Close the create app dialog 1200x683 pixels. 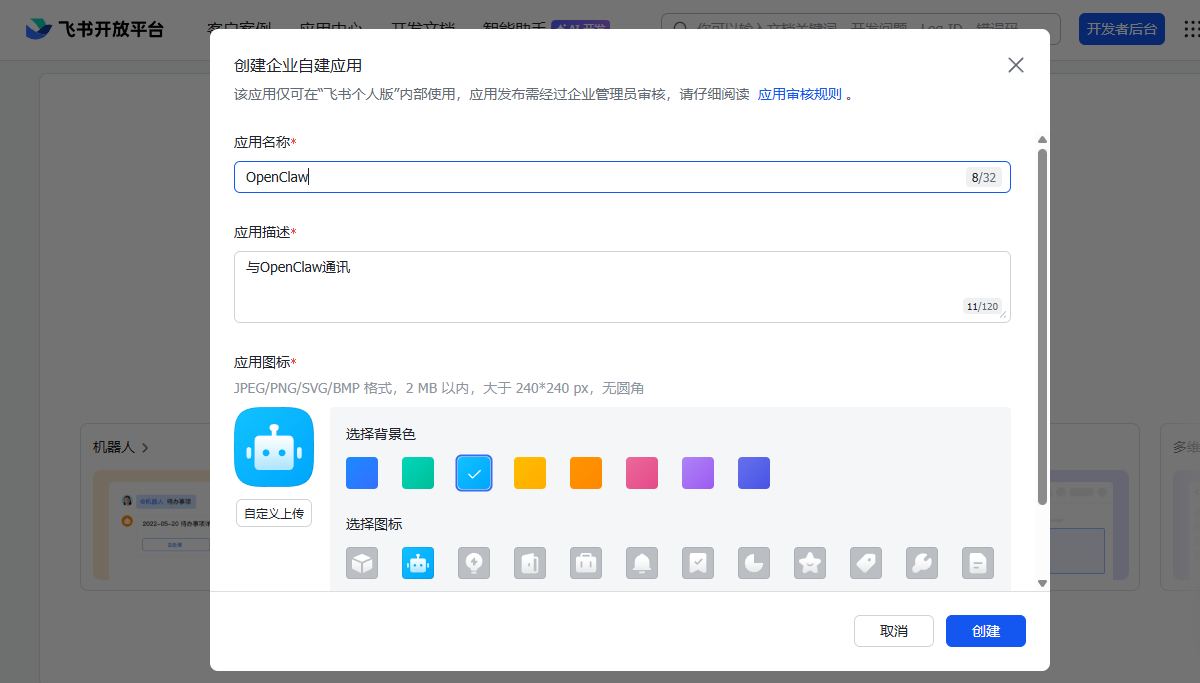click(x=1016, y=65)
